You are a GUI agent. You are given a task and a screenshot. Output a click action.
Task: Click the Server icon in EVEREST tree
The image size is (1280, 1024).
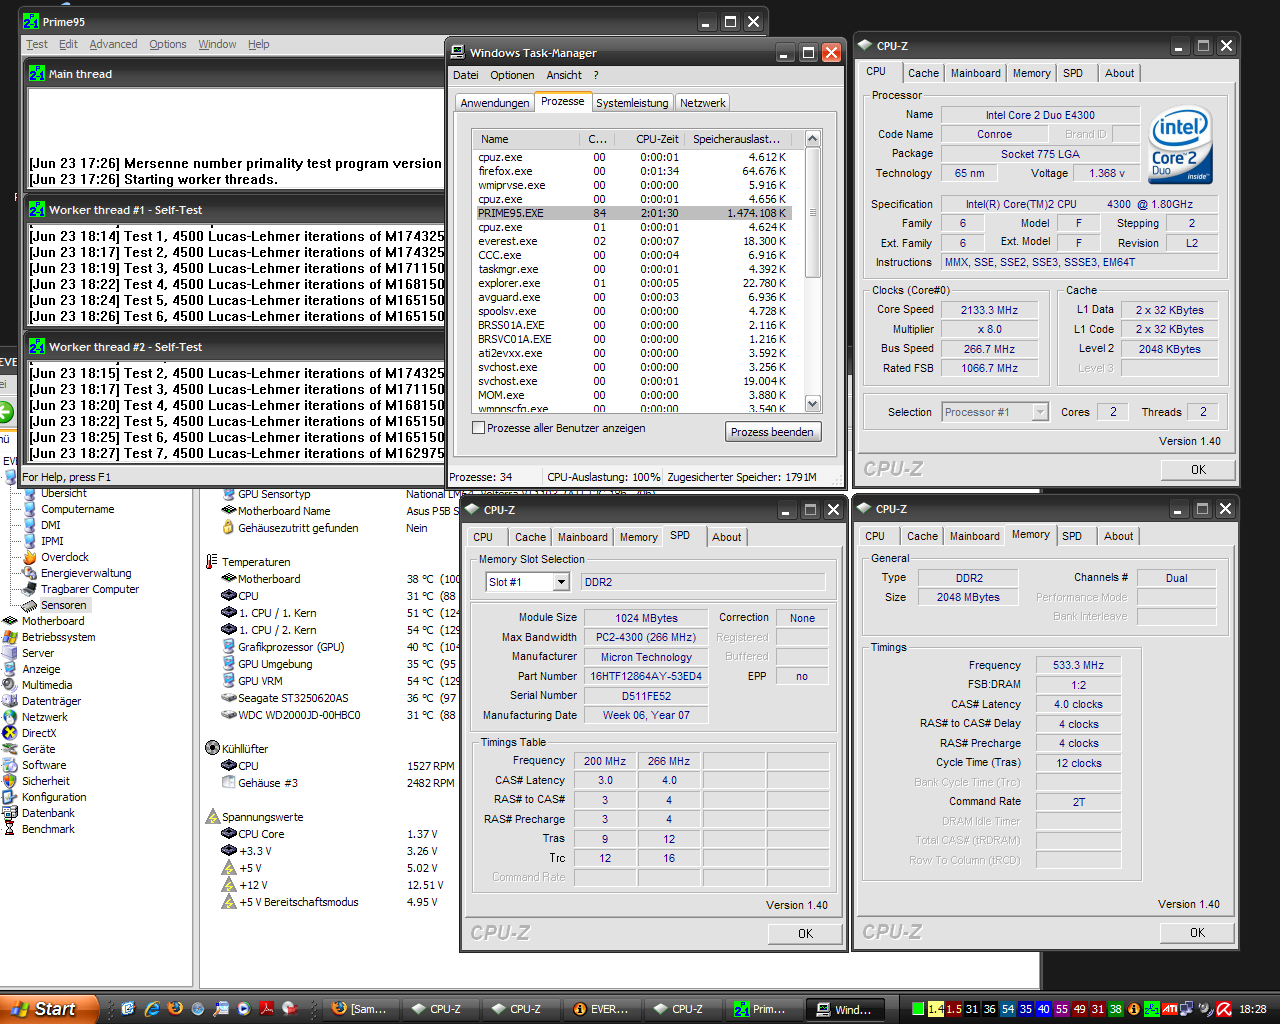tap(11, 653)
